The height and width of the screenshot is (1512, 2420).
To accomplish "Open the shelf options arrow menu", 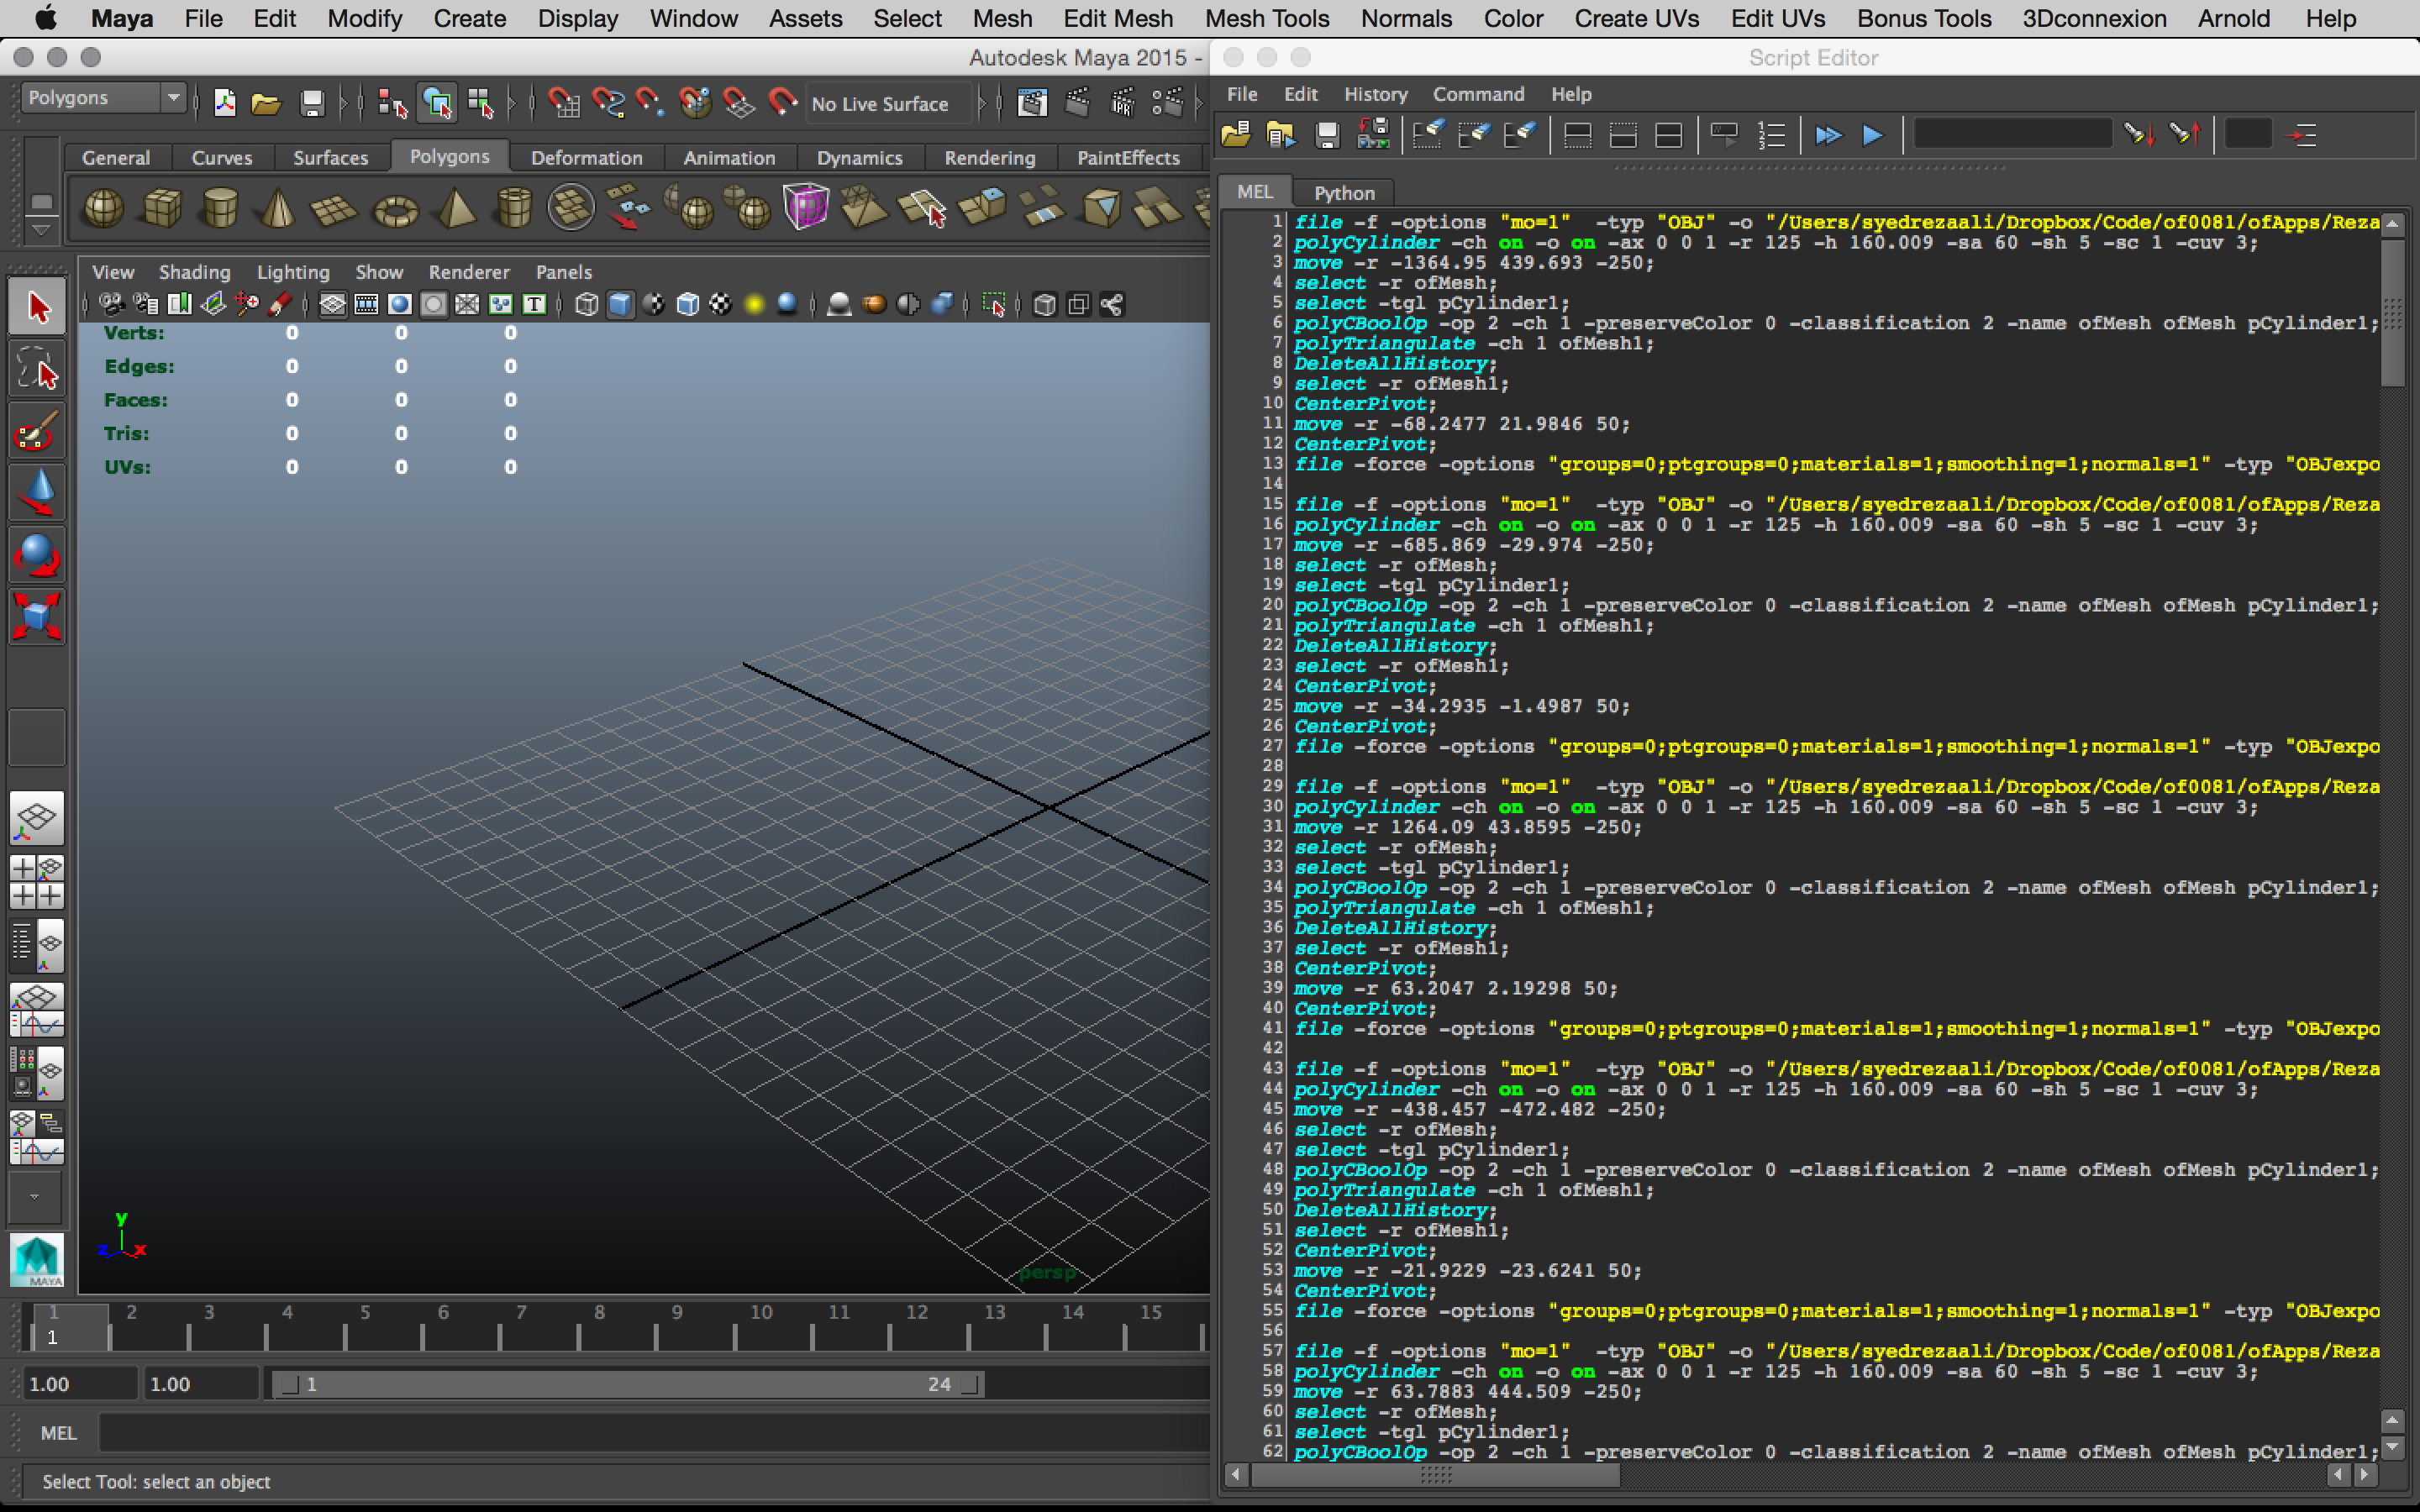I will click(41, 231).
